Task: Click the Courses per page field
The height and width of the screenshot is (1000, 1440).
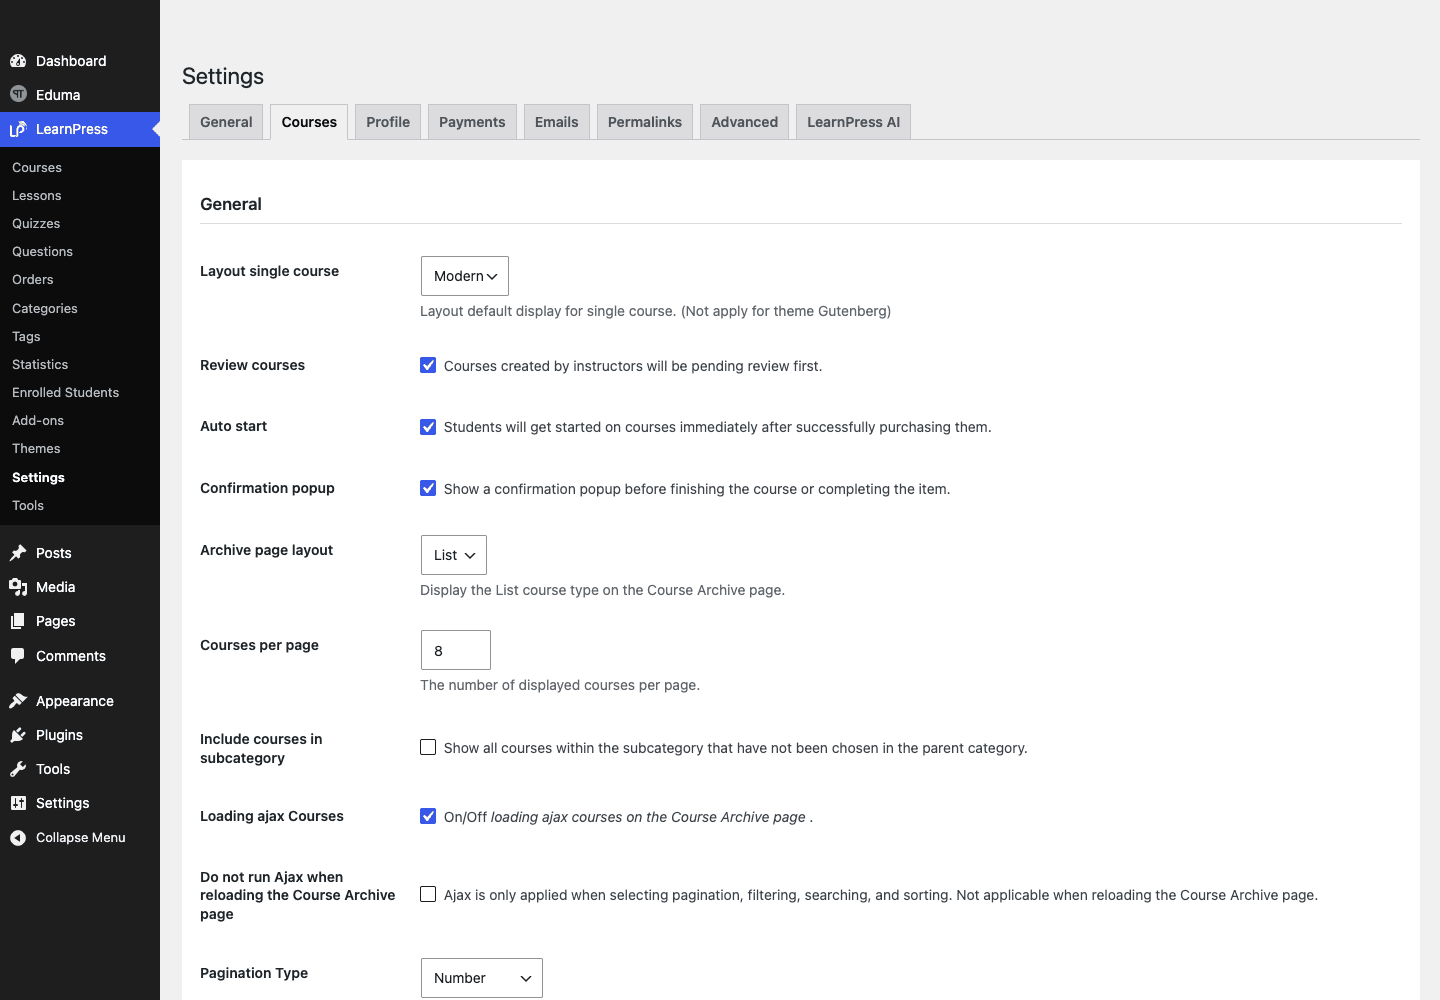Action: 456,650
